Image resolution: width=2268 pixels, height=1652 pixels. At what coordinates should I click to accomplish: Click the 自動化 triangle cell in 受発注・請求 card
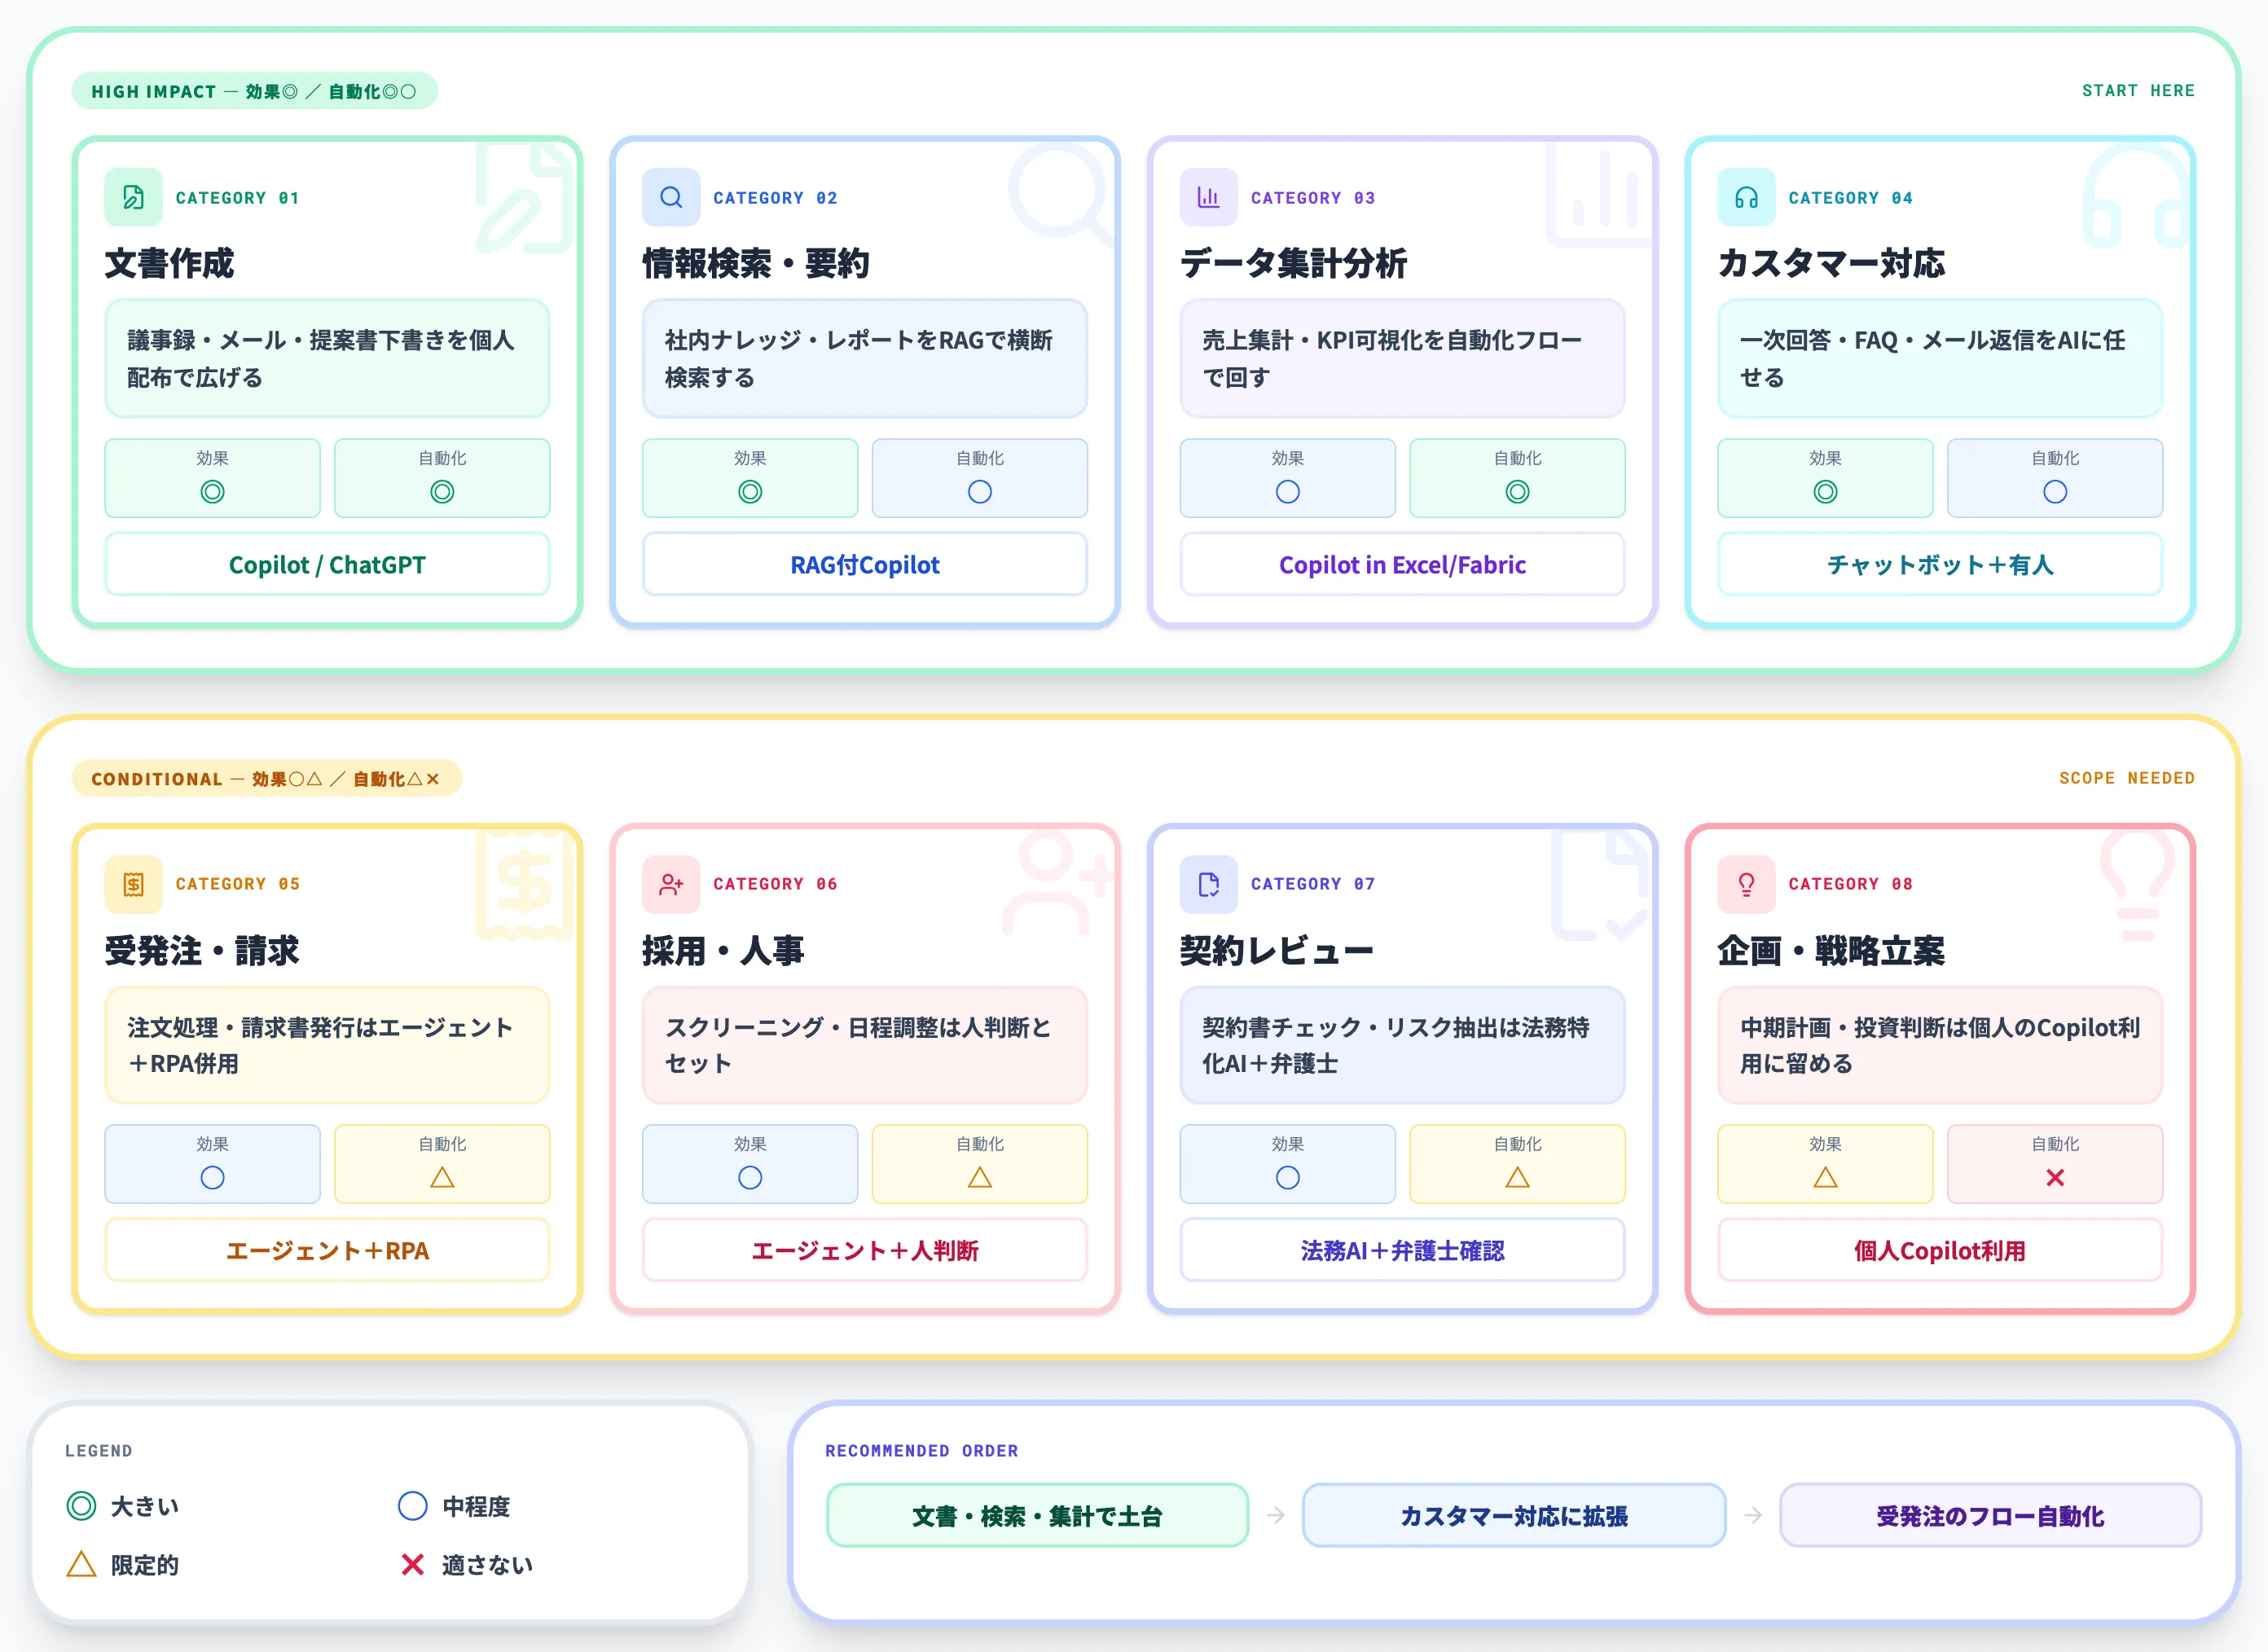442,1164
